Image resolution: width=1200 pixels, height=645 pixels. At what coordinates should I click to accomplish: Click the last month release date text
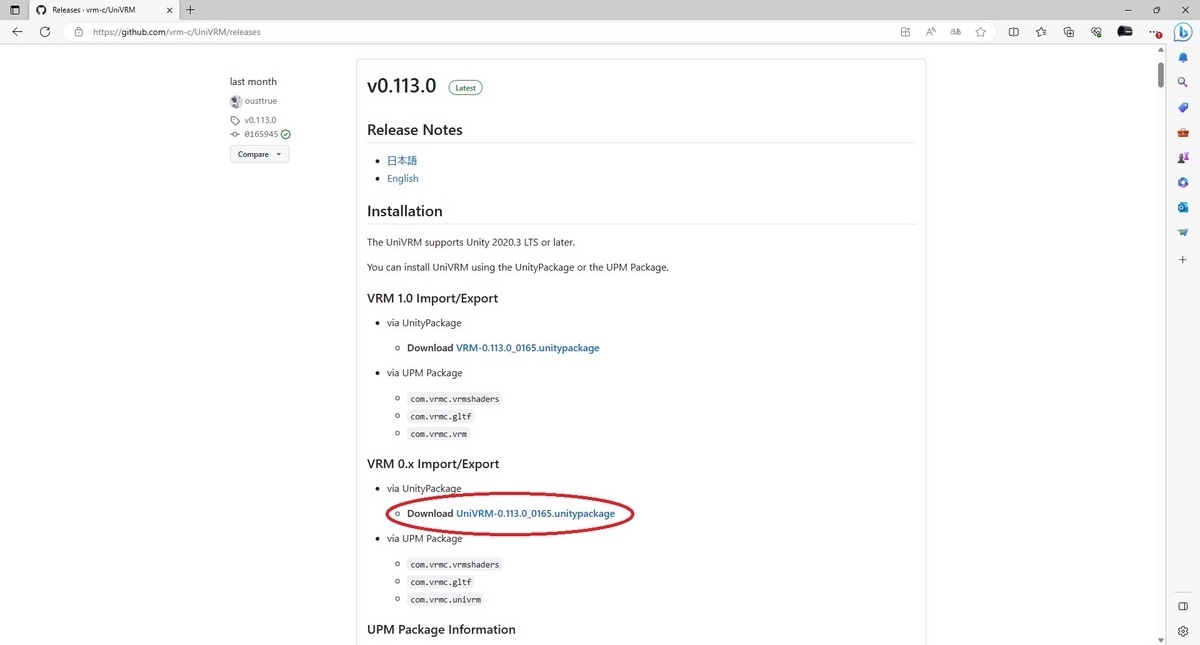(x=253, y=82)
